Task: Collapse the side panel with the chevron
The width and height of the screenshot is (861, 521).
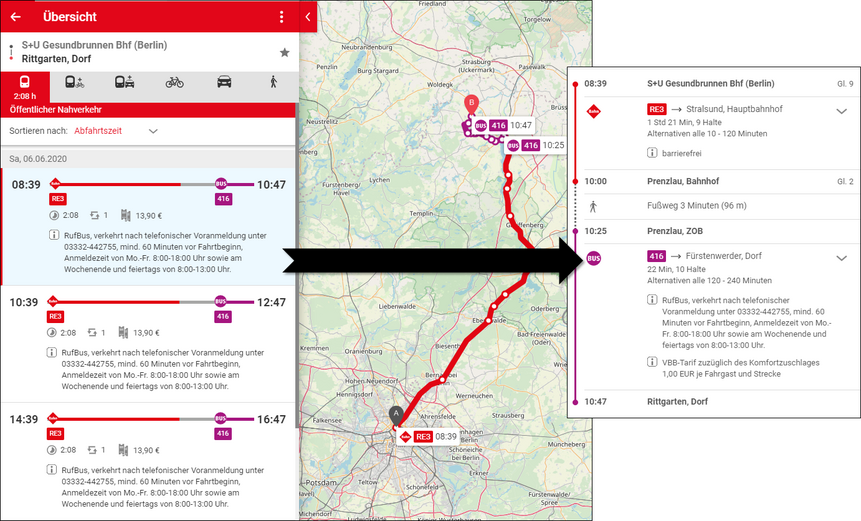Action: 308,16
